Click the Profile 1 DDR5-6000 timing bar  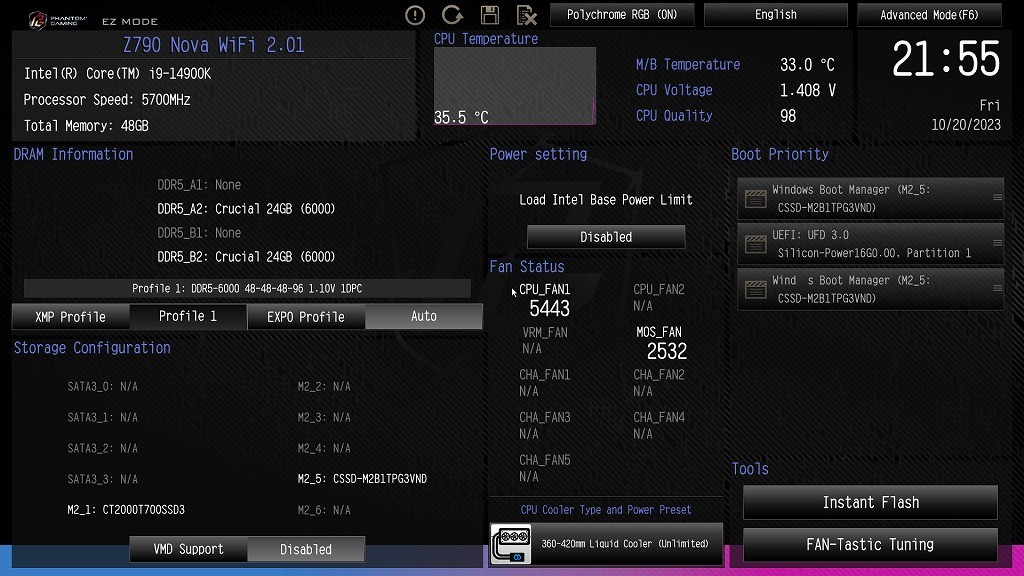(247, 289)
